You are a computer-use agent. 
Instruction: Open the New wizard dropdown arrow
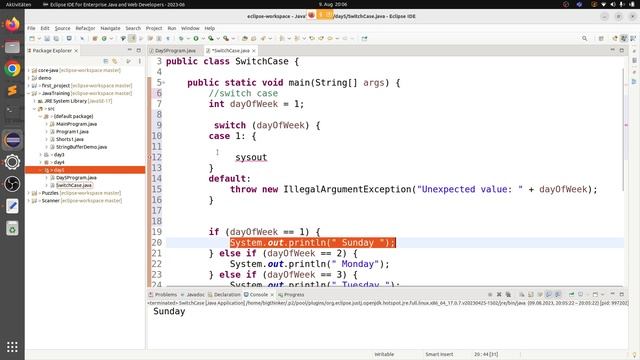tap(39, 38)
